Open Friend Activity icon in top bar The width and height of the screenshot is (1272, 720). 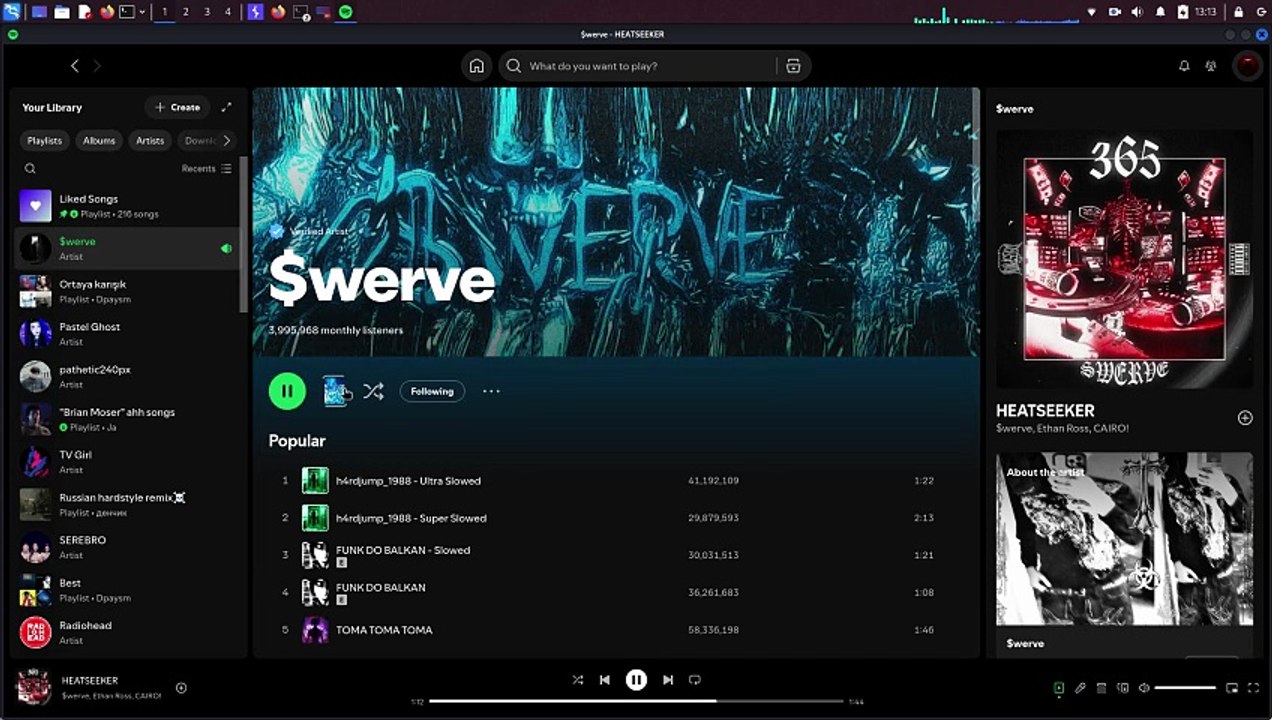tap(1211, 66)
